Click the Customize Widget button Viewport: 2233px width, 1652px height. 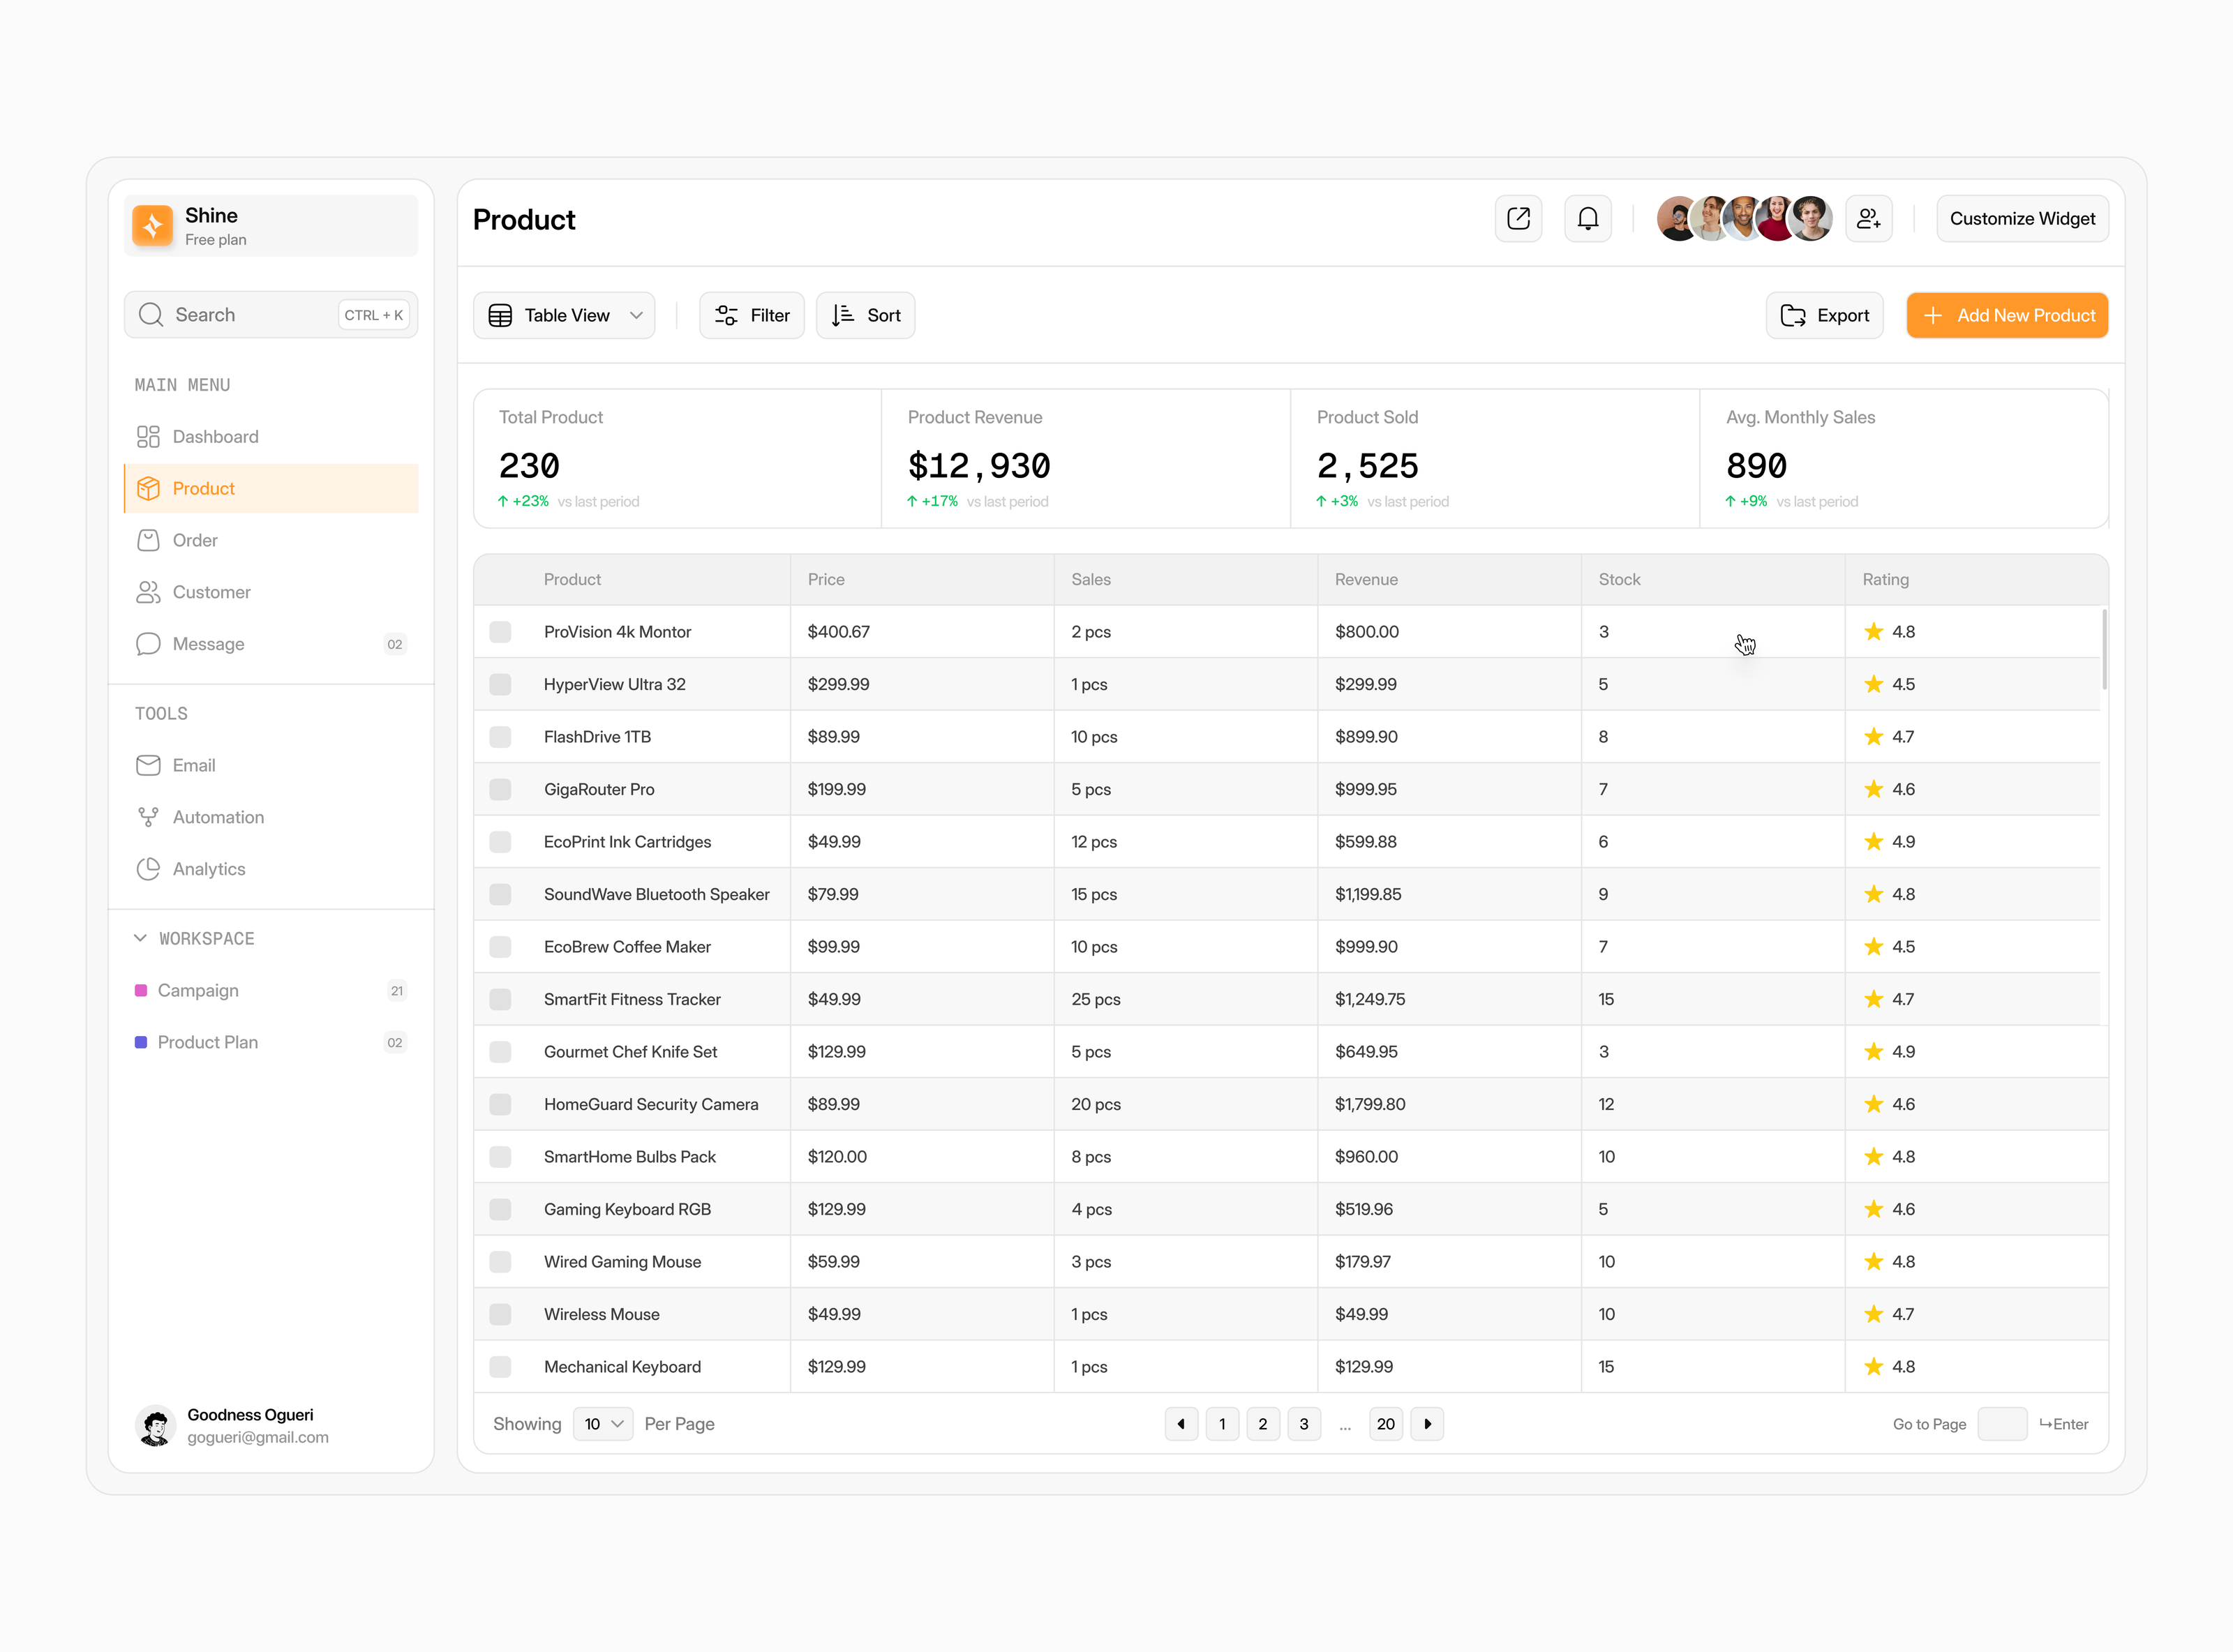(x=2022, y=219)
